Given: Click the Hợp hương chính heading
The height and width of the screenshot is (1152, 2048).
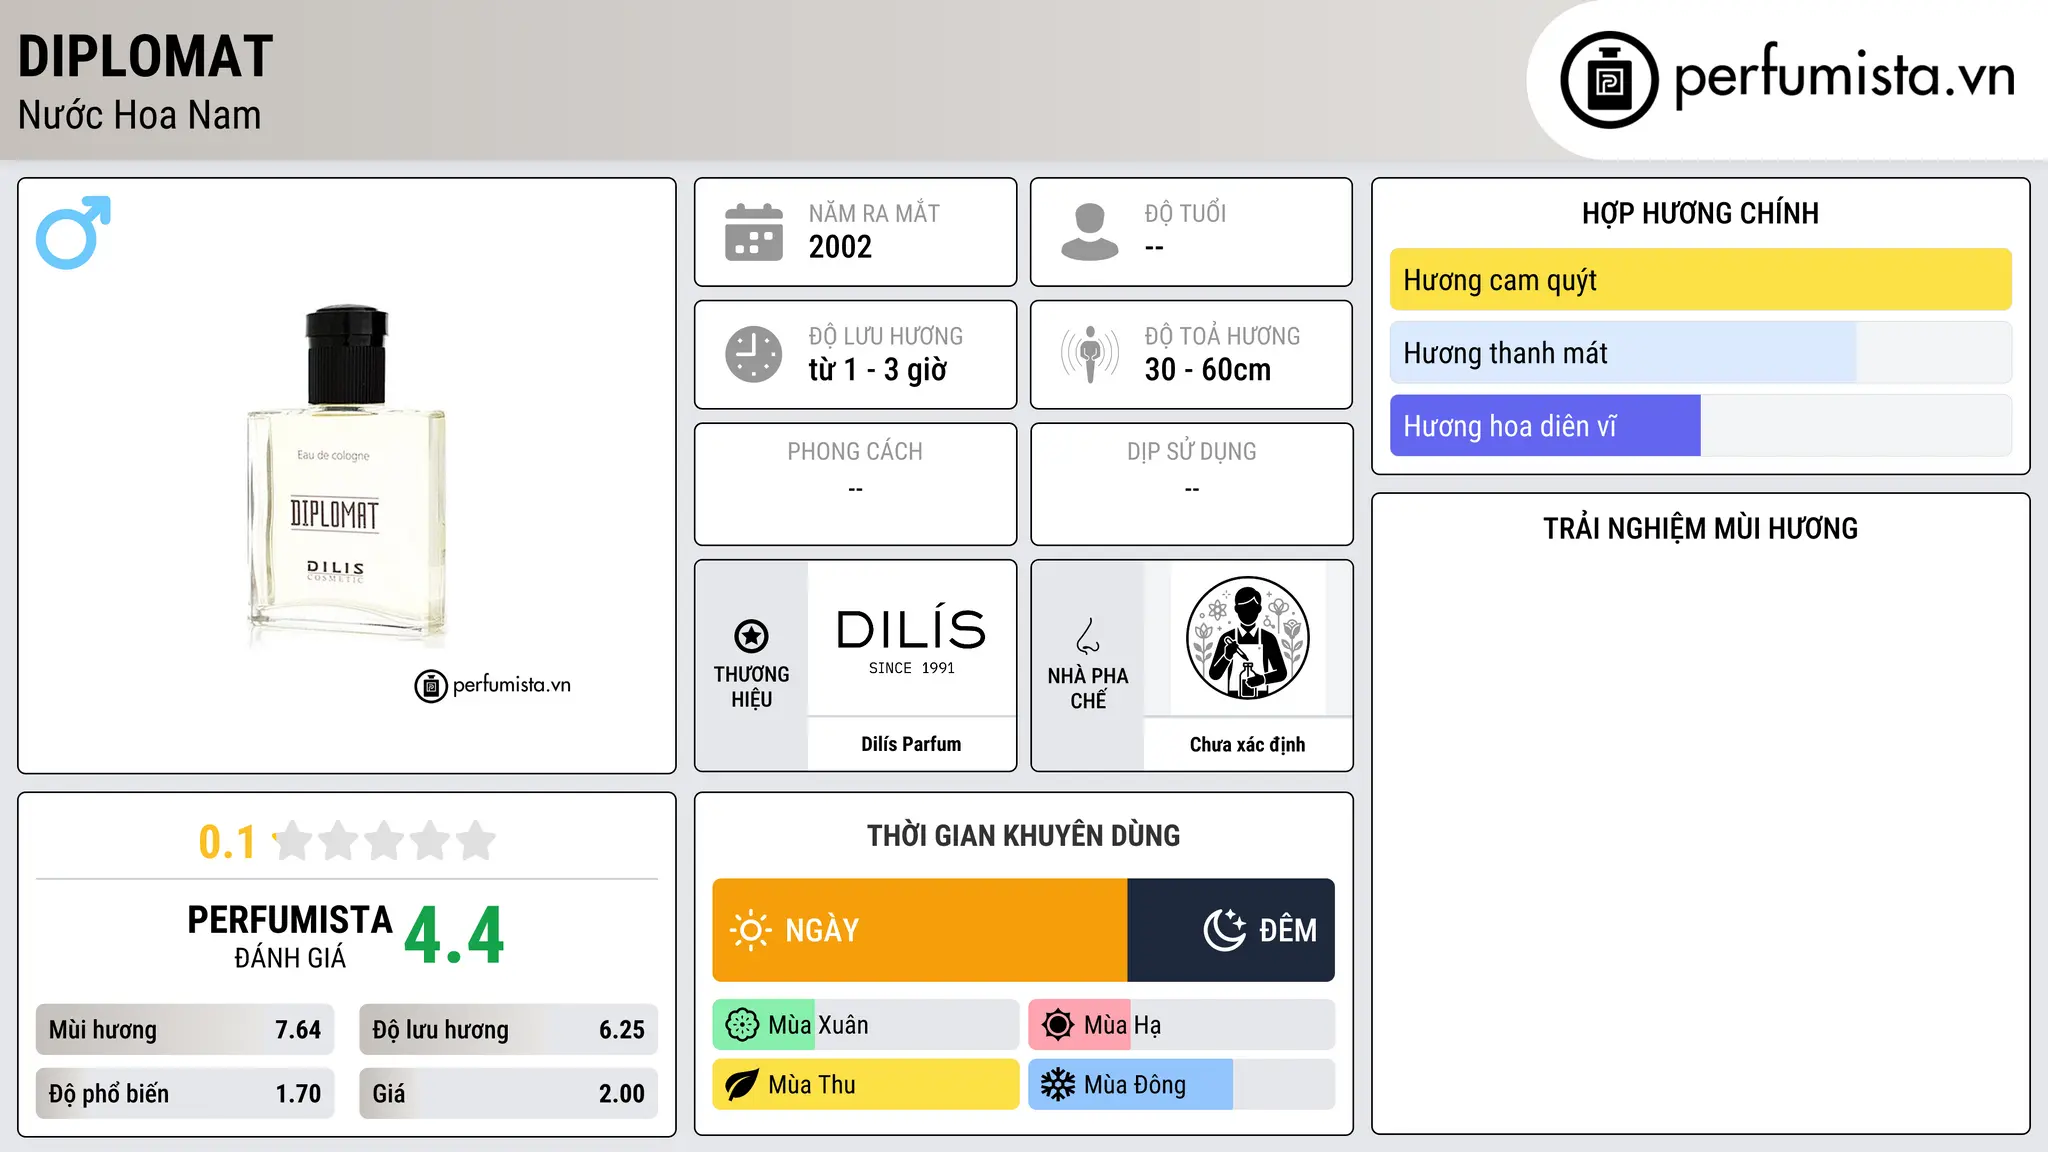Looking at the screenshot, I should pyautogui.click(x=1700, y=213).
